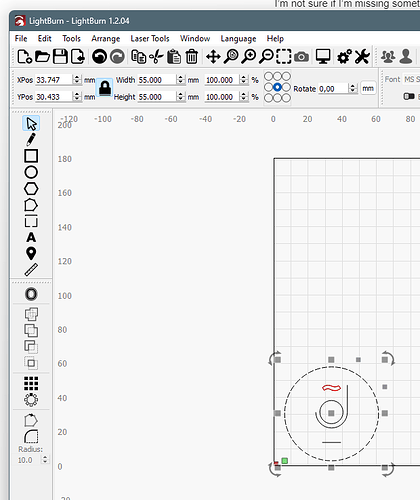Open Settings gears icon
420x500 pixels.
(x=344, y=56)
